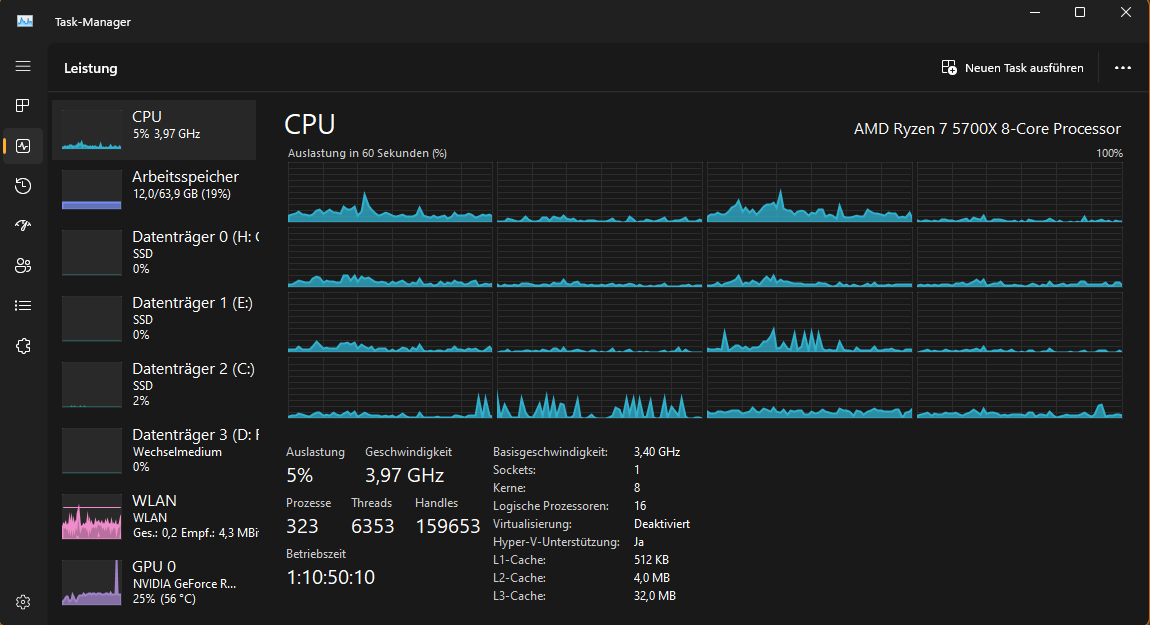
Task: Click the WLAN pink throughput thumbnail
Action: click(92, 516)
